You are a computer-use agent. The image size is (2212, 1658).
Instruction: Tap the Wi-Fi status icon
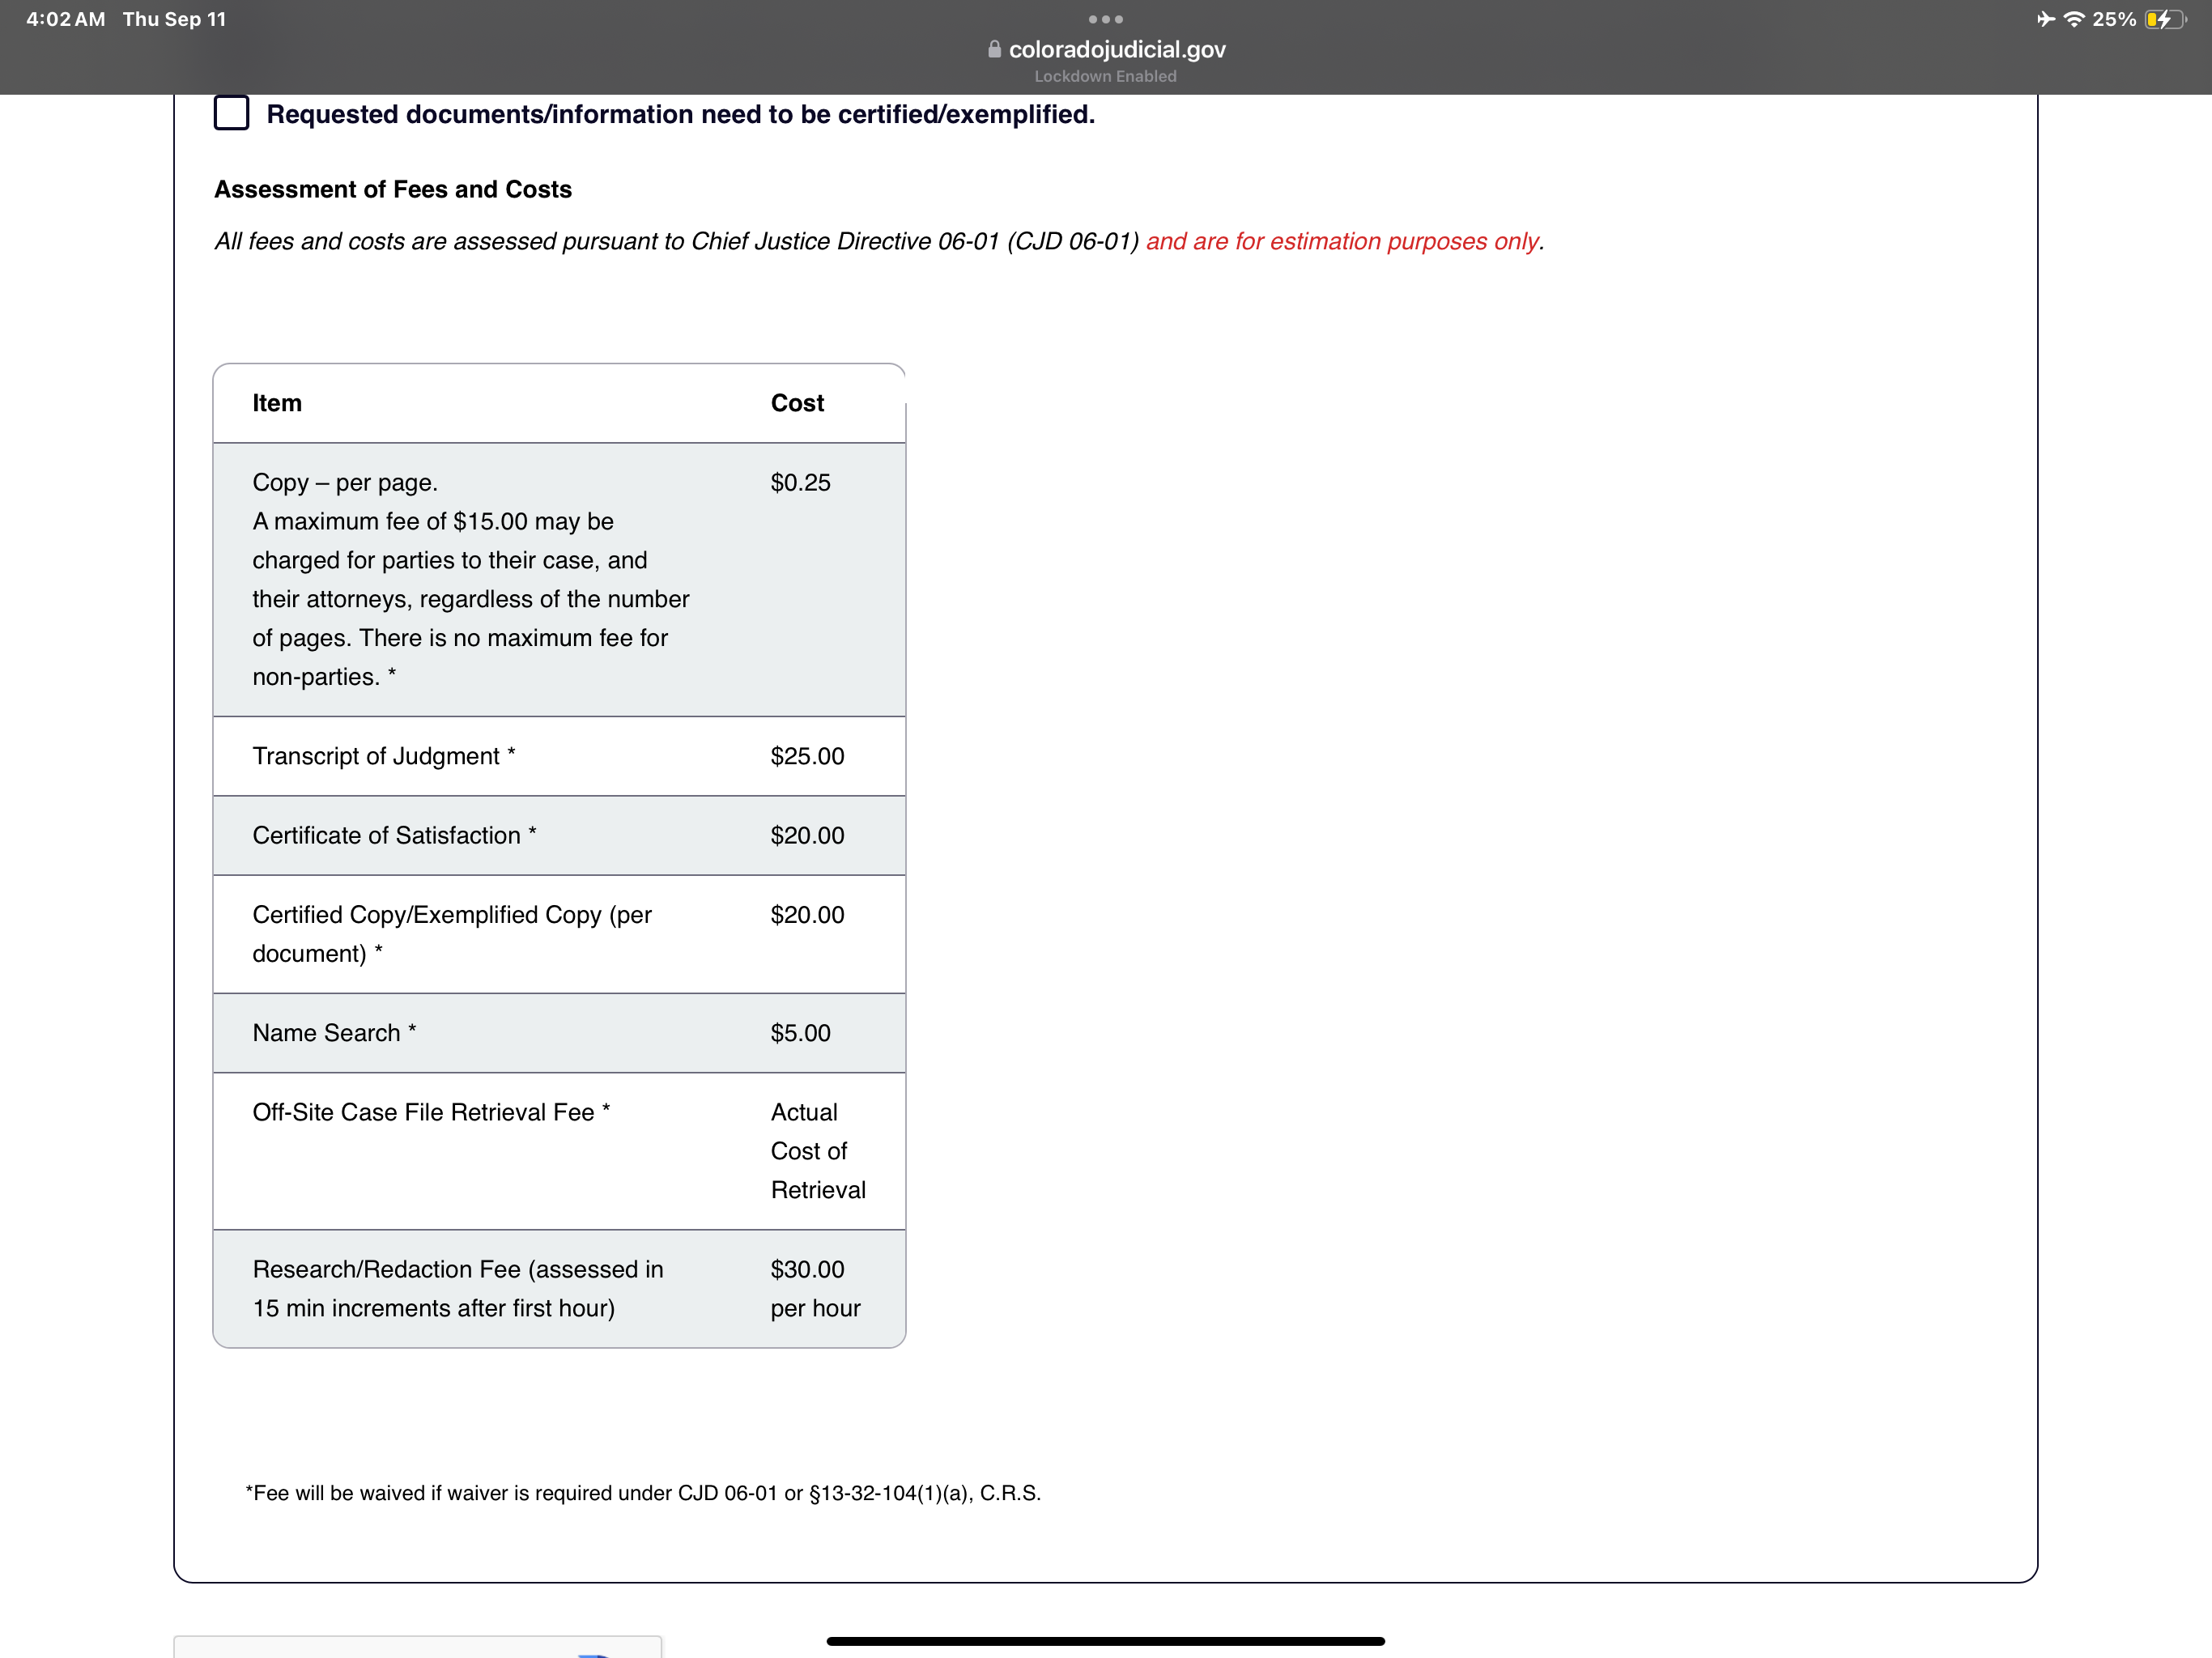point(2074,19)
